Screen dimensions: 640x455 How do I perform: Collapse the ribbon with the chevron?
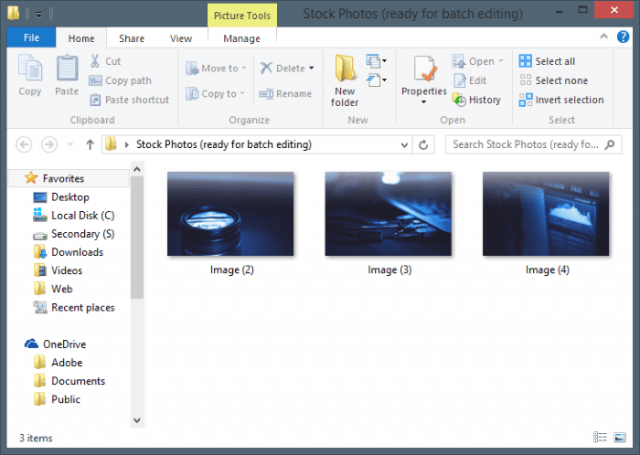pos(604,37)
